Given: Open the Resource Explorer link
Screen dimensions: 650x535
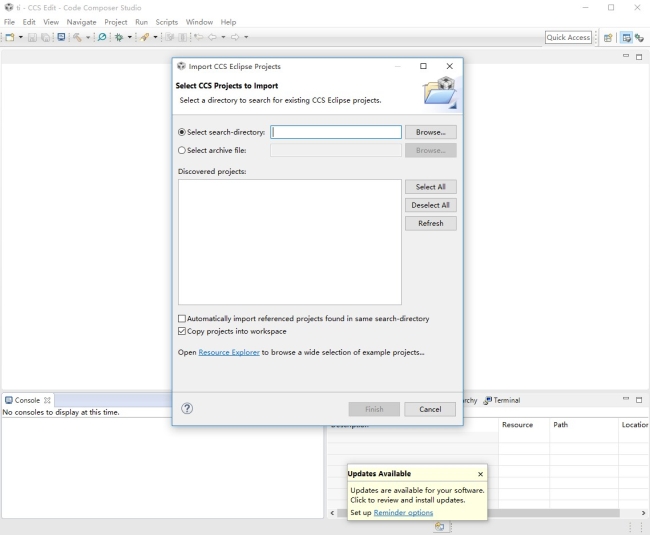Looking at the screenshot, I should point(229,352).
